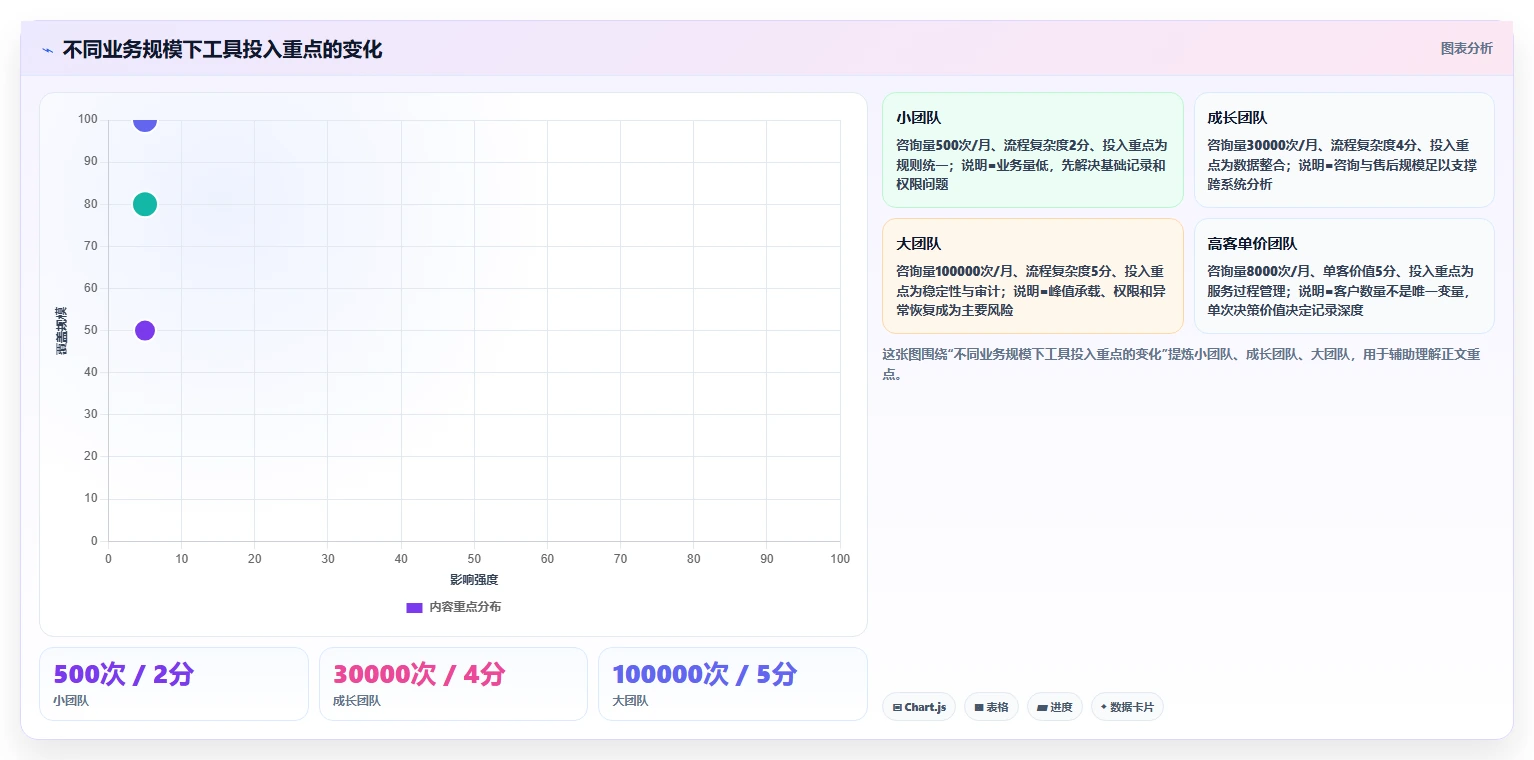This screenshot has height=760, width=1534.
Task: Select the 数据卡片 tag chip
Action: [x=1127, y=707]
